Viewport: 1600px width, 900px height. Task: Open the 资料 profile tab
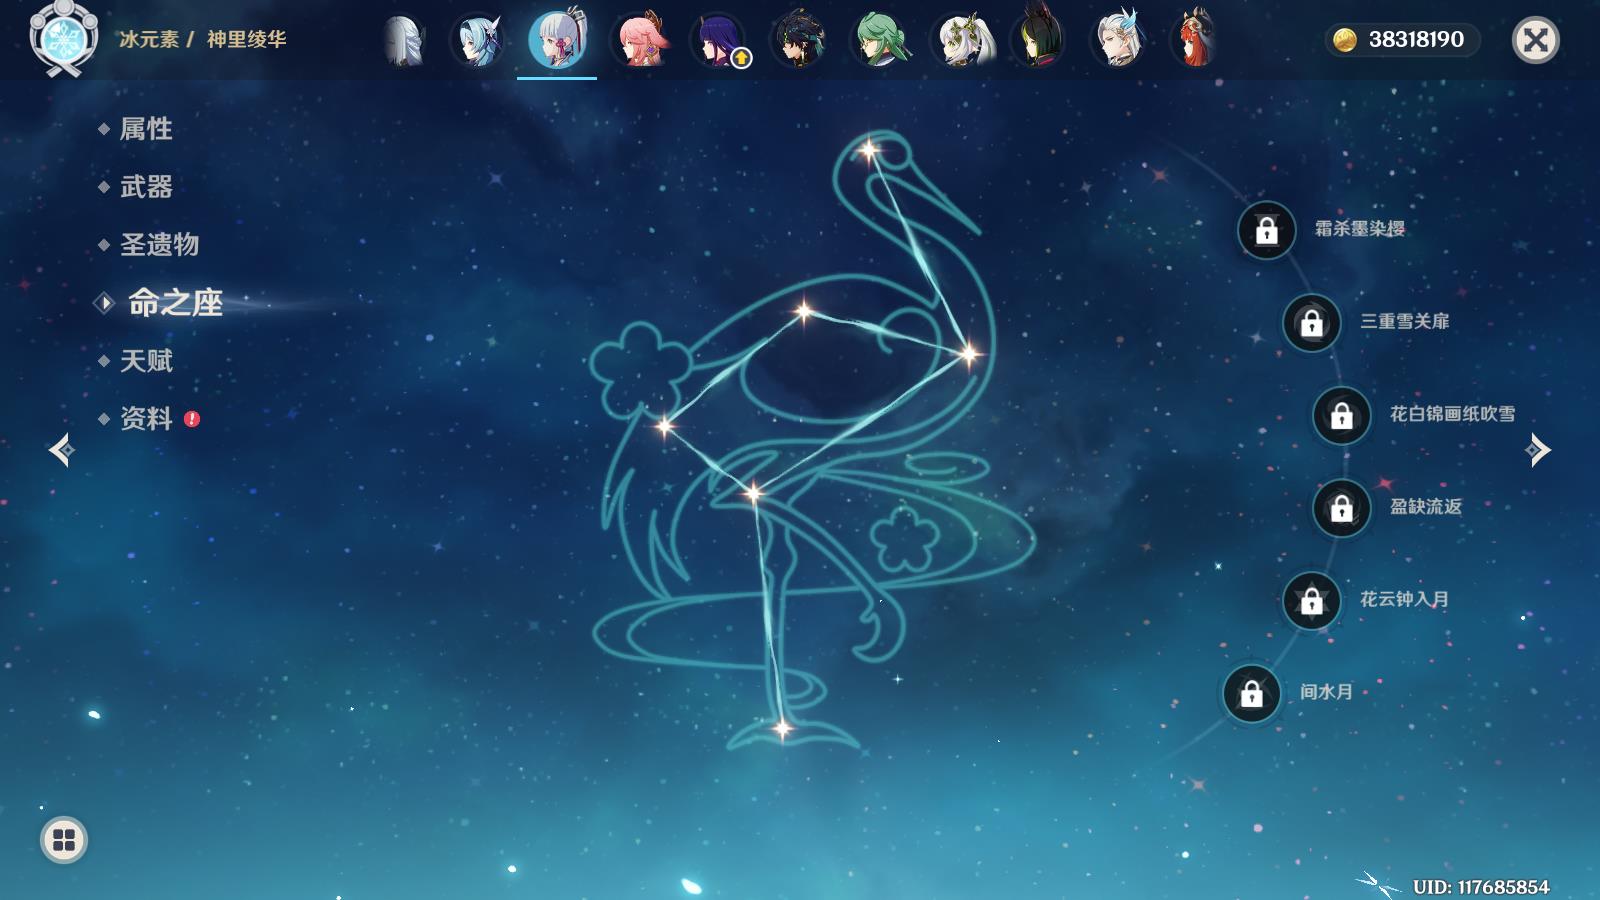[x=146, y=419]
